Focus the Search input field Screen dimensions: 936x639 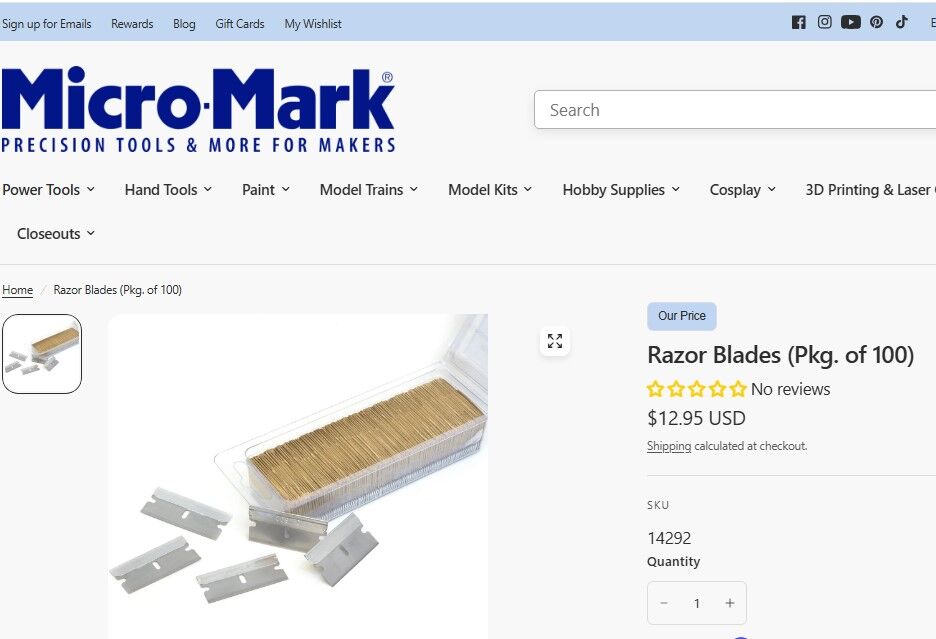tap(735, 110)
